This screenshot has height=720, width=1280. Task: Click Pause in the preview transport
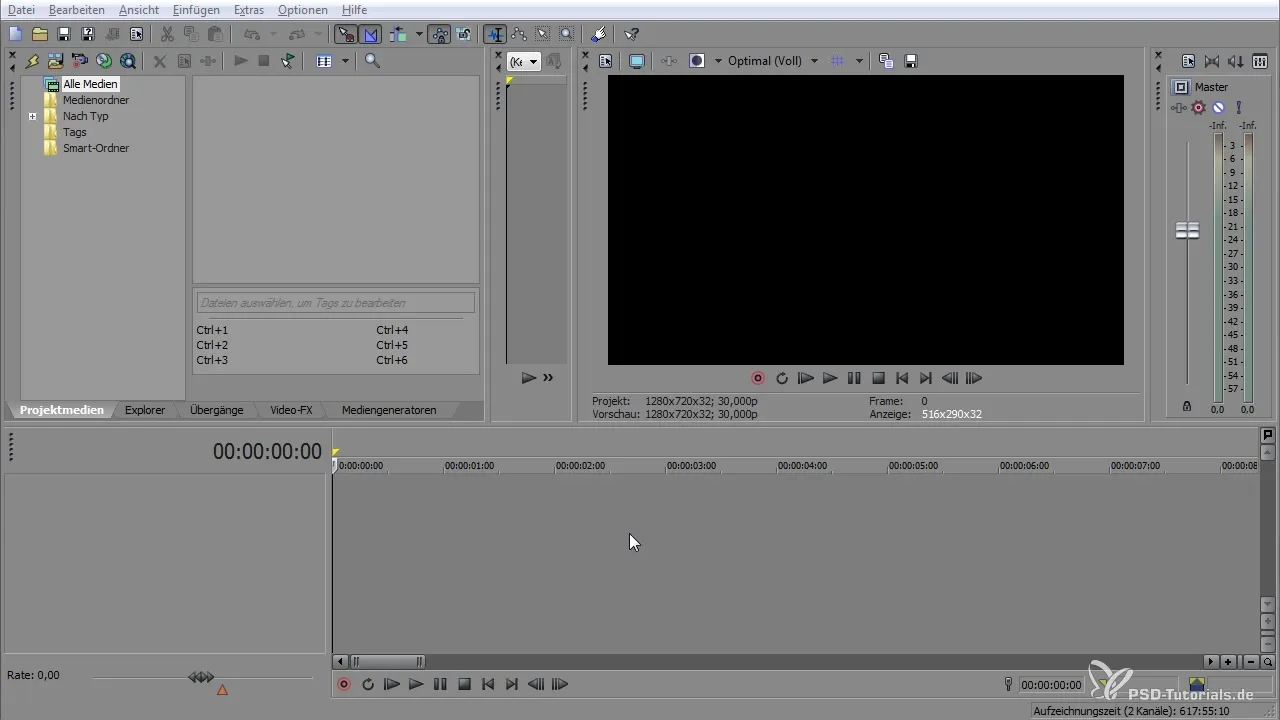[x=854, y=378]
